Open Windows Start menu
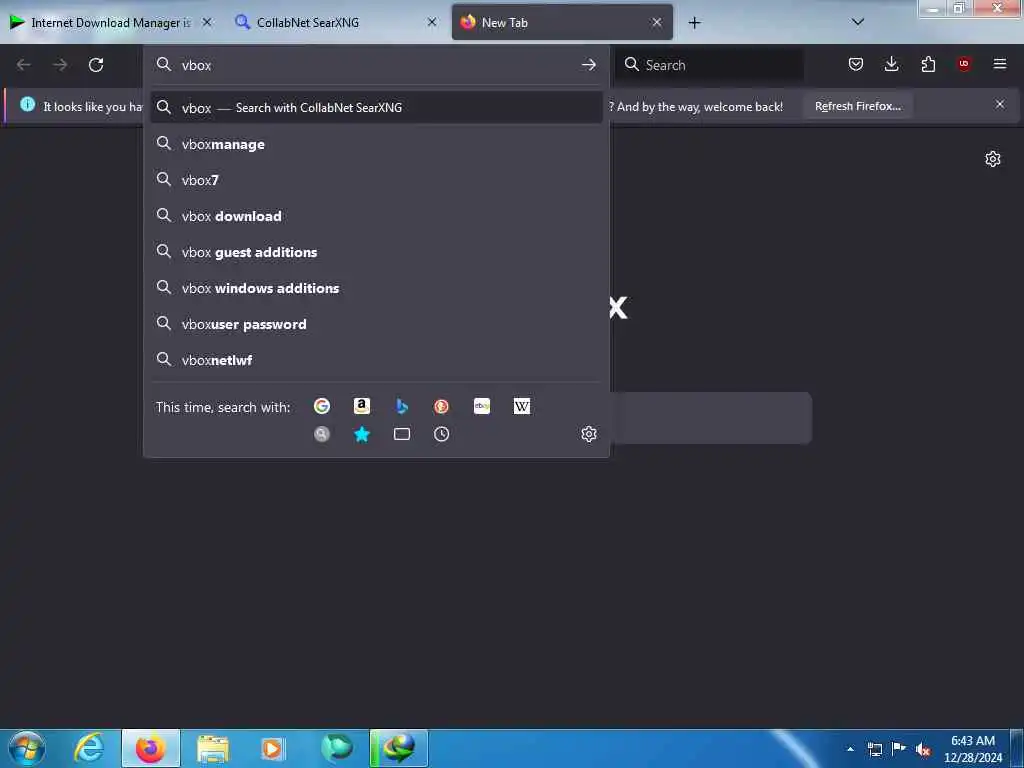 point(27,748)
